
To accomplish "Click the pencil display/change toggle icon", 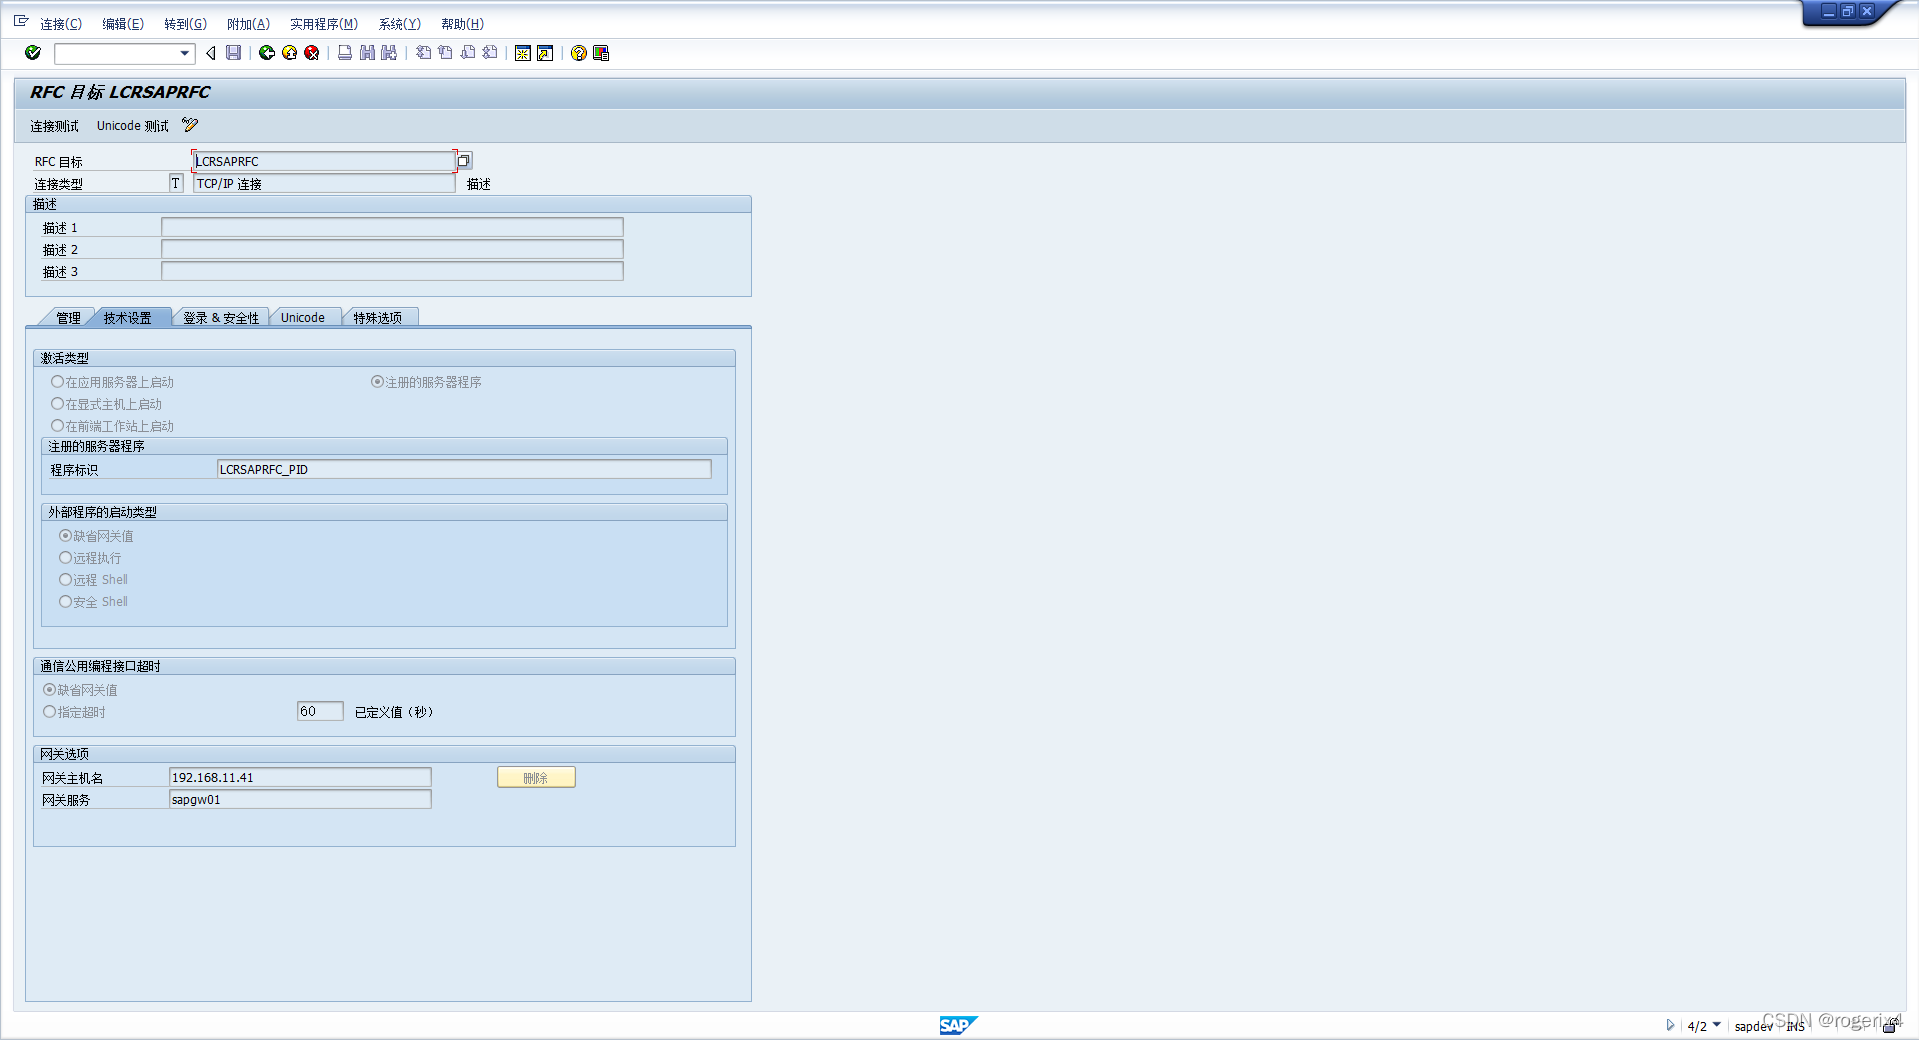I will (190, 125).
